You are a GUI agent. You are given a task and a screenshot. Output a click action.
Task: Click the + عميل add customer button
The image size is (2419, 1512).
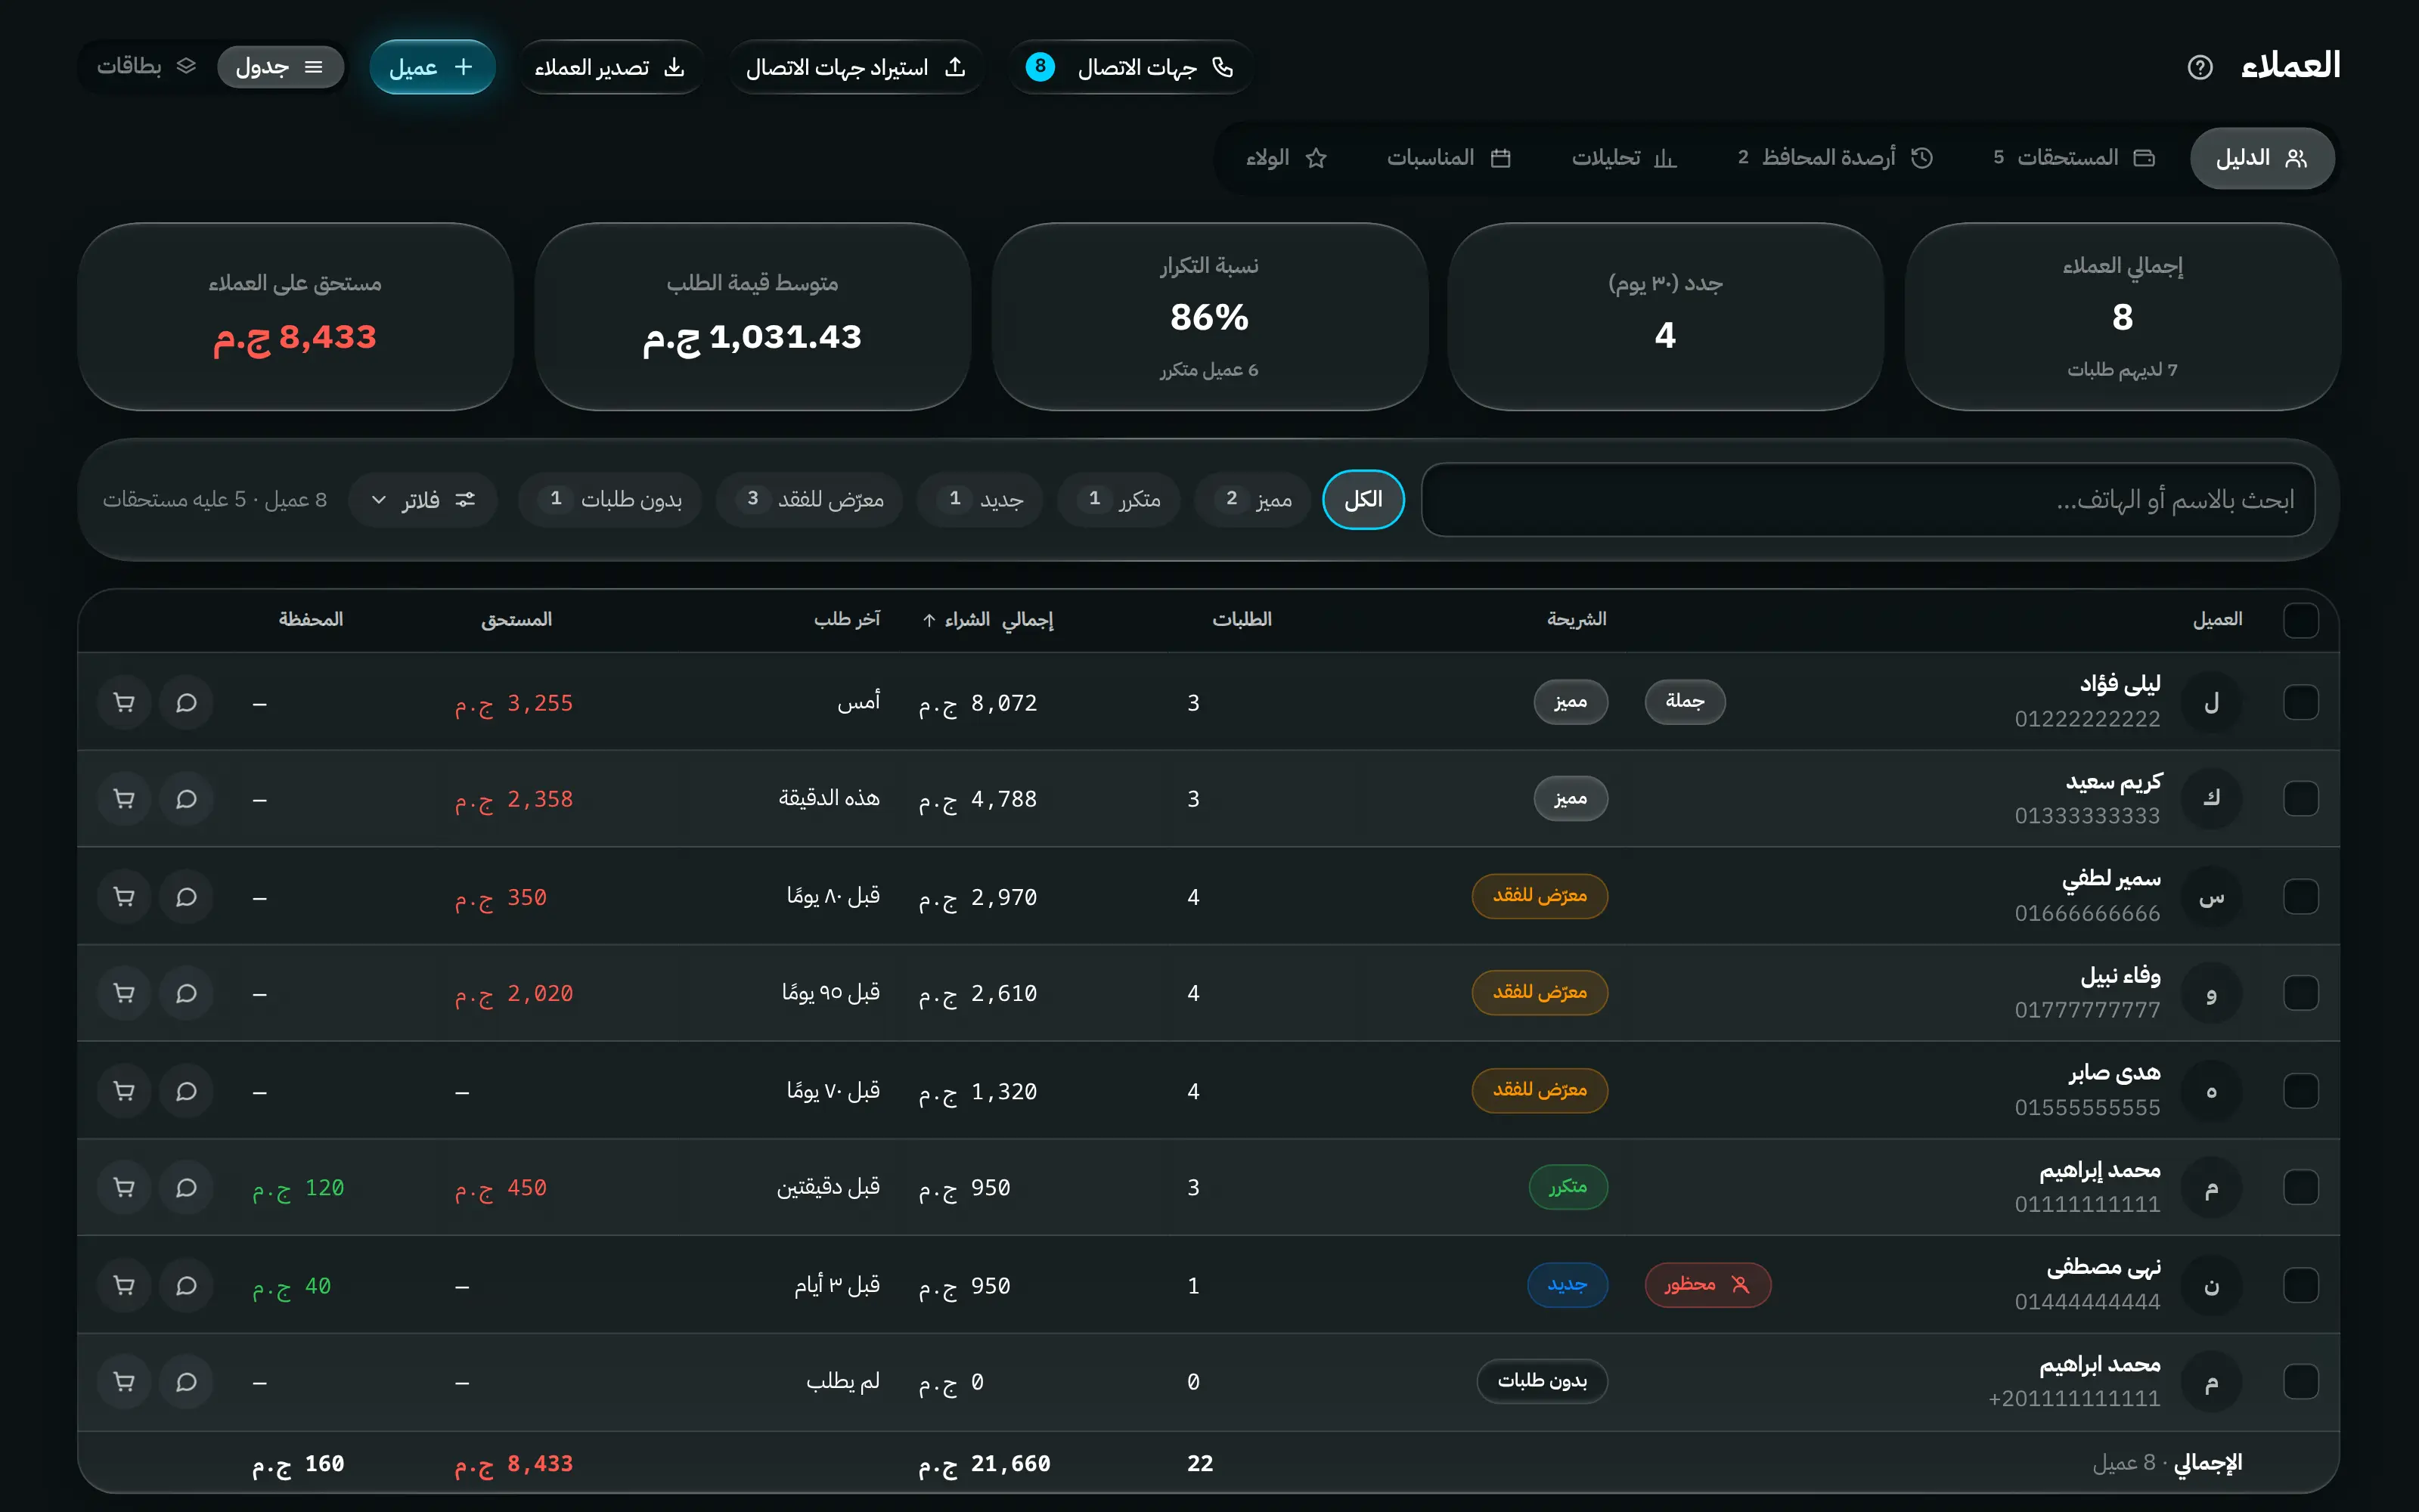tap(432, 67)
